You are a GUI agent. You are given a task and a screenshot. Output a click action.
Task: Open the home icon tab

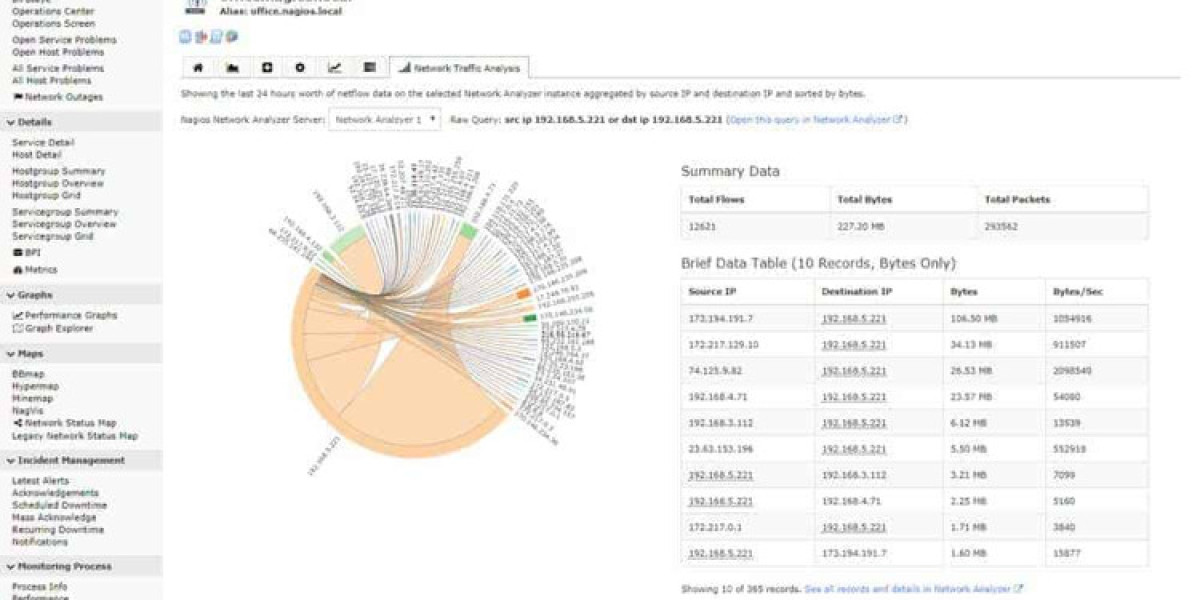point(198,68)
